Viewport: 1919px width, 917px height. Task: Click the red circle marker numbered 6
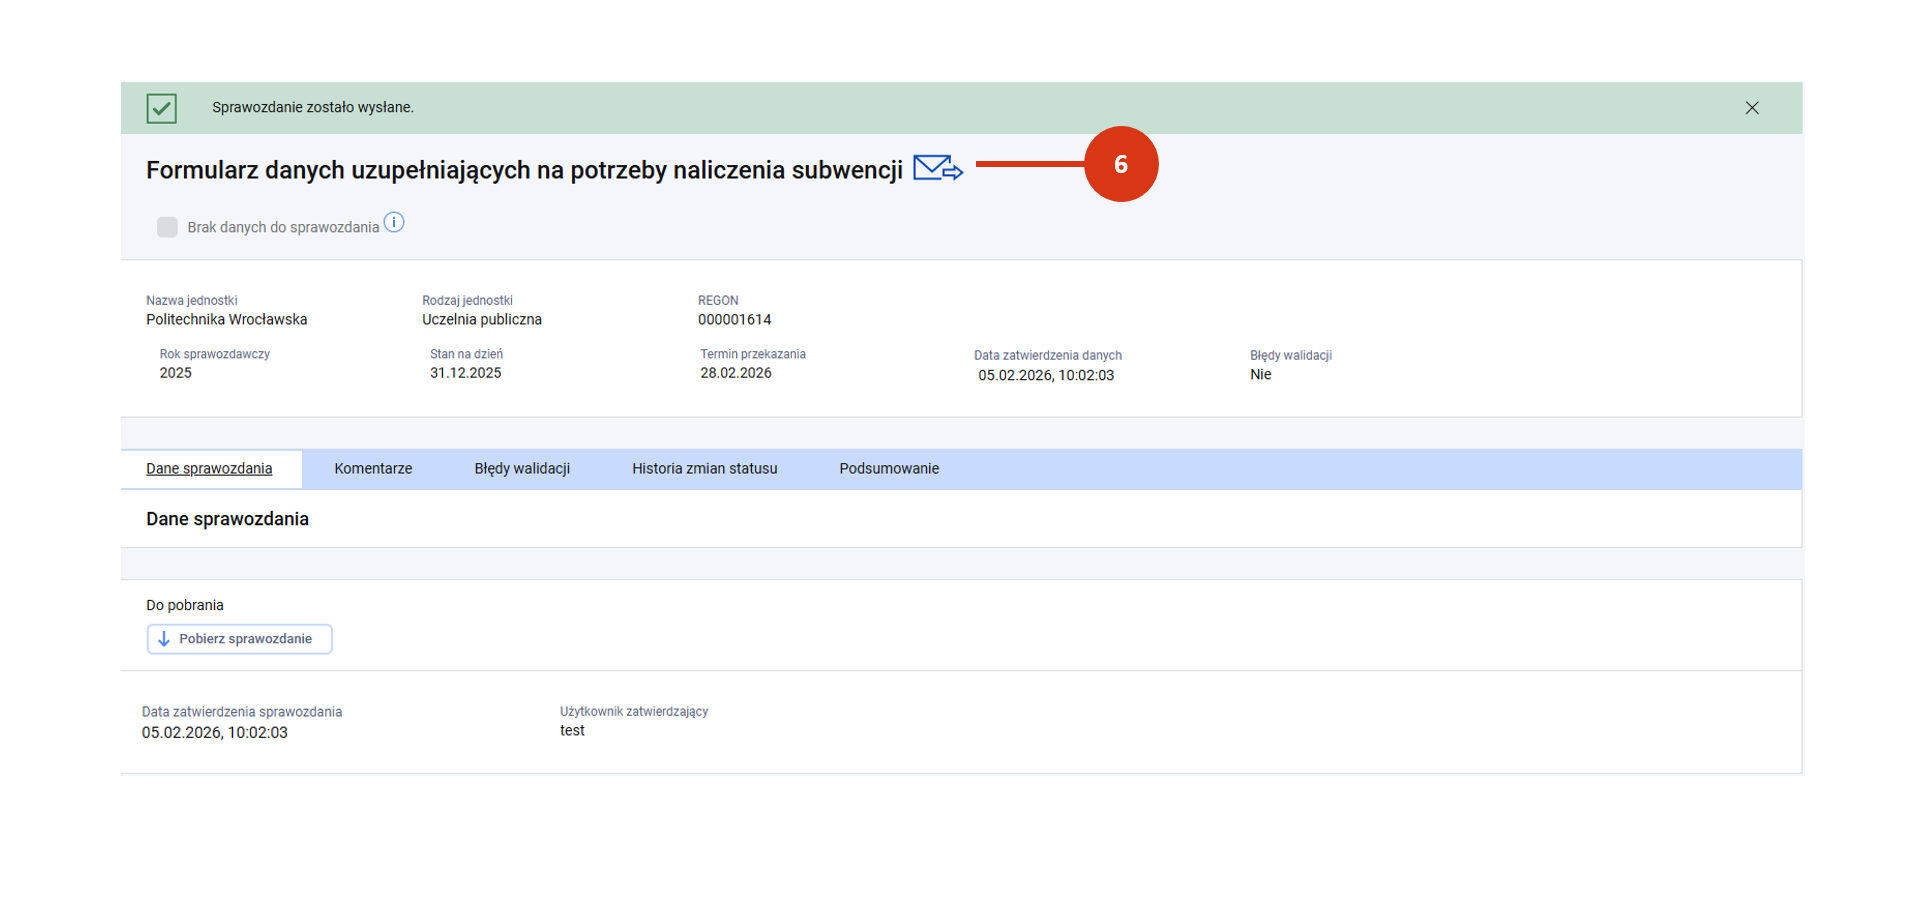pos(1120,164)
